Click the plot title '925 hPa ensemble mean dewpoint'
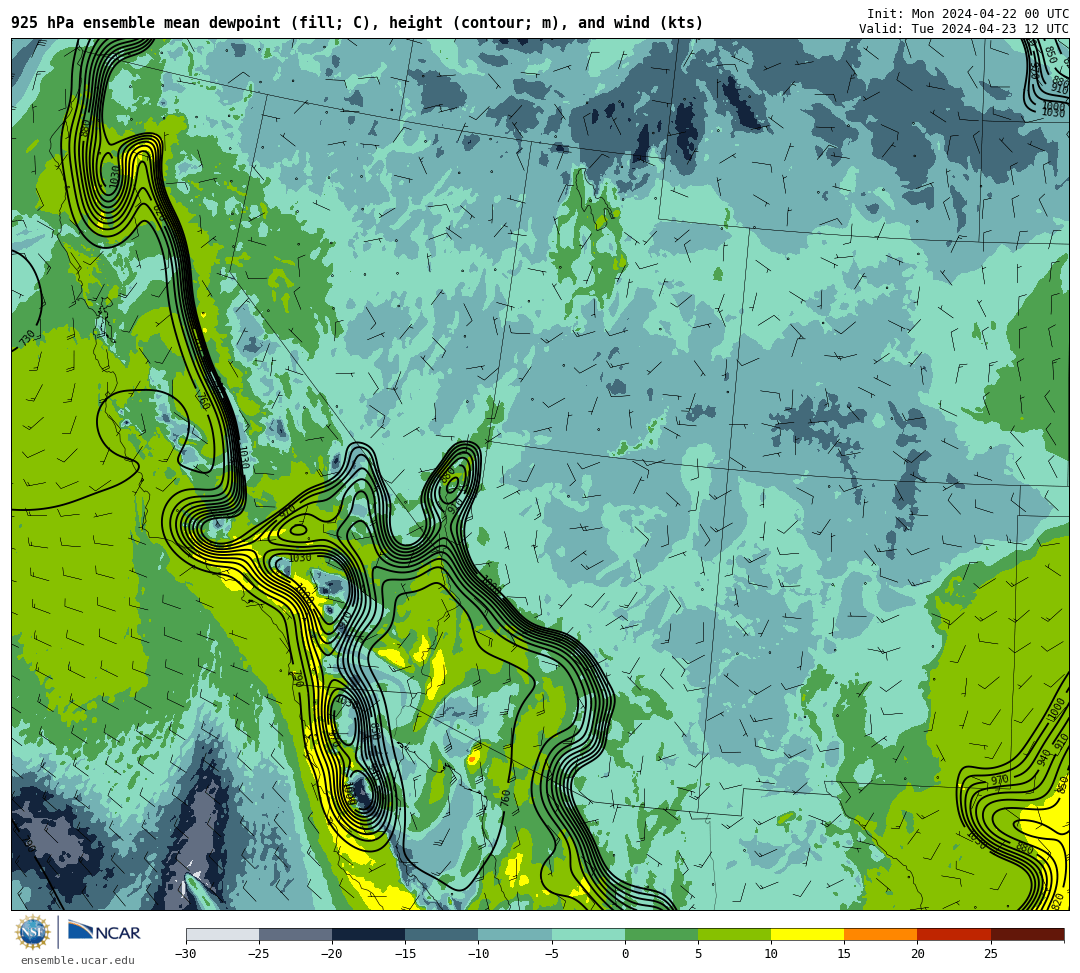Screen dimensions: 1080x973 (146, 23)
